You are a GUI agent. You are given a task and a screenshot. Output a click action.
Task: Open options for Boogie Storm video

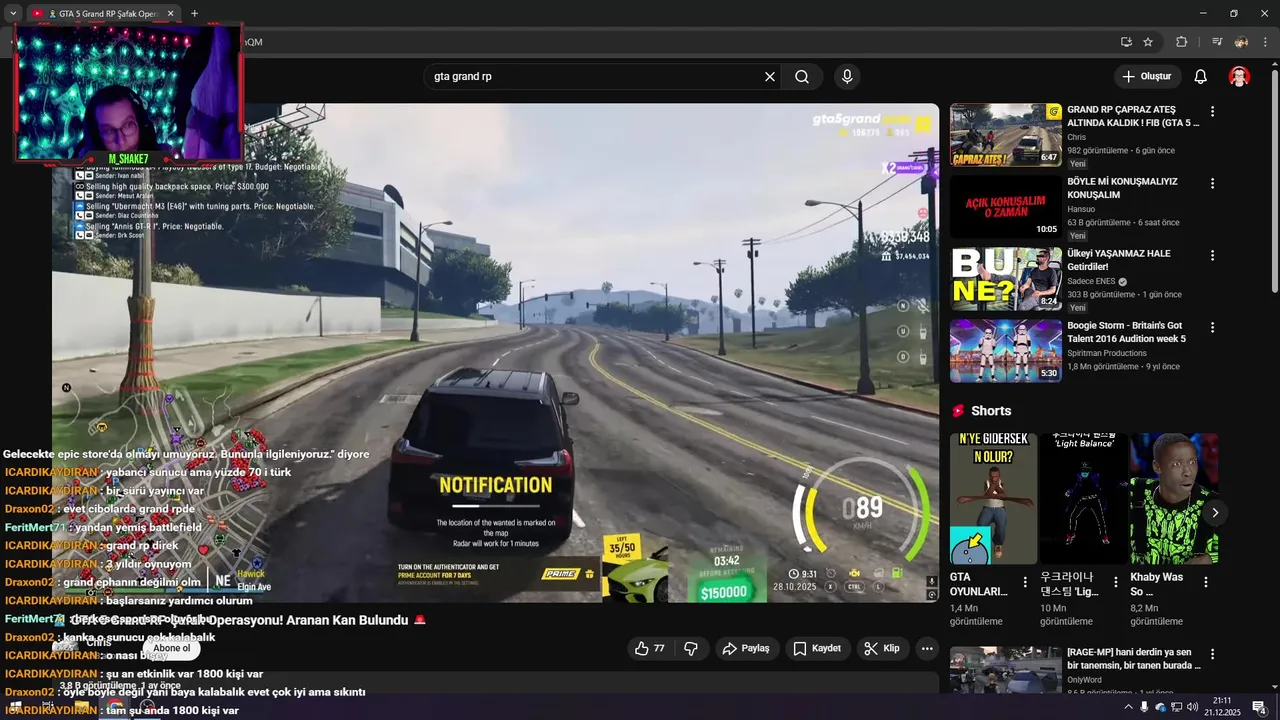coord(1212,328)
